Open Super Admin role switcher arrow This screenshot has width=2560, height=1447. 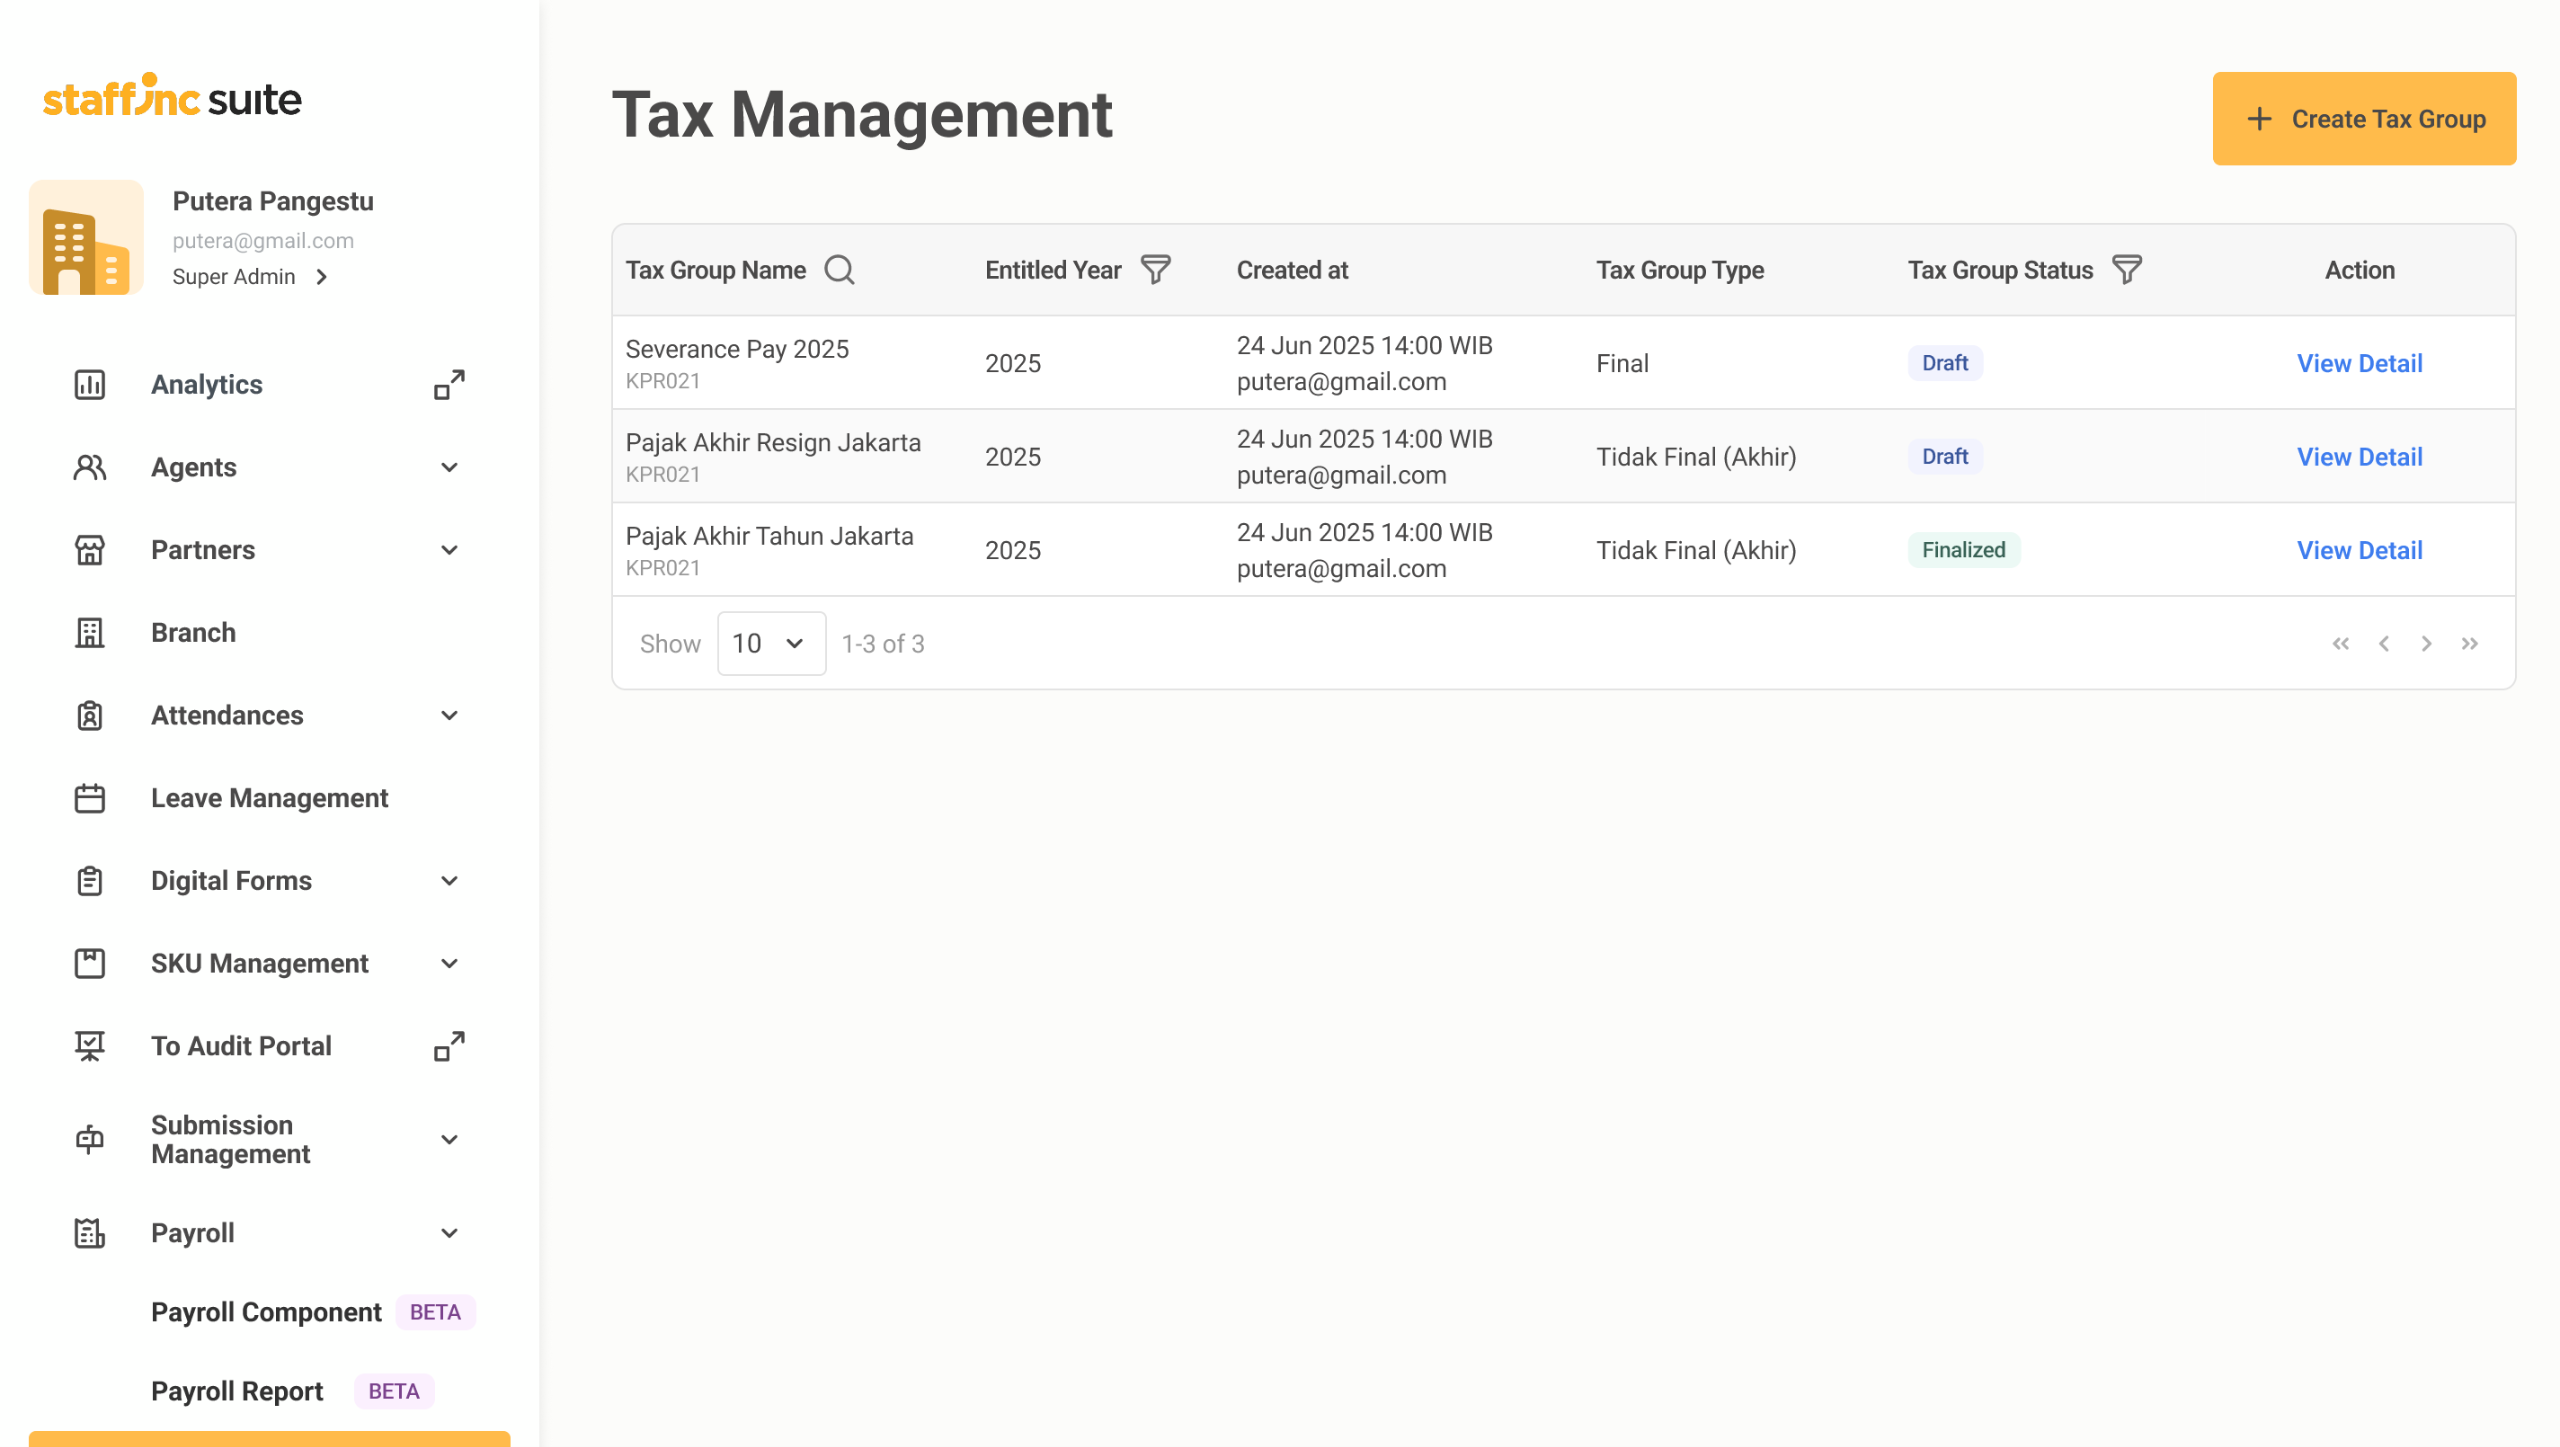click(321, 277)
